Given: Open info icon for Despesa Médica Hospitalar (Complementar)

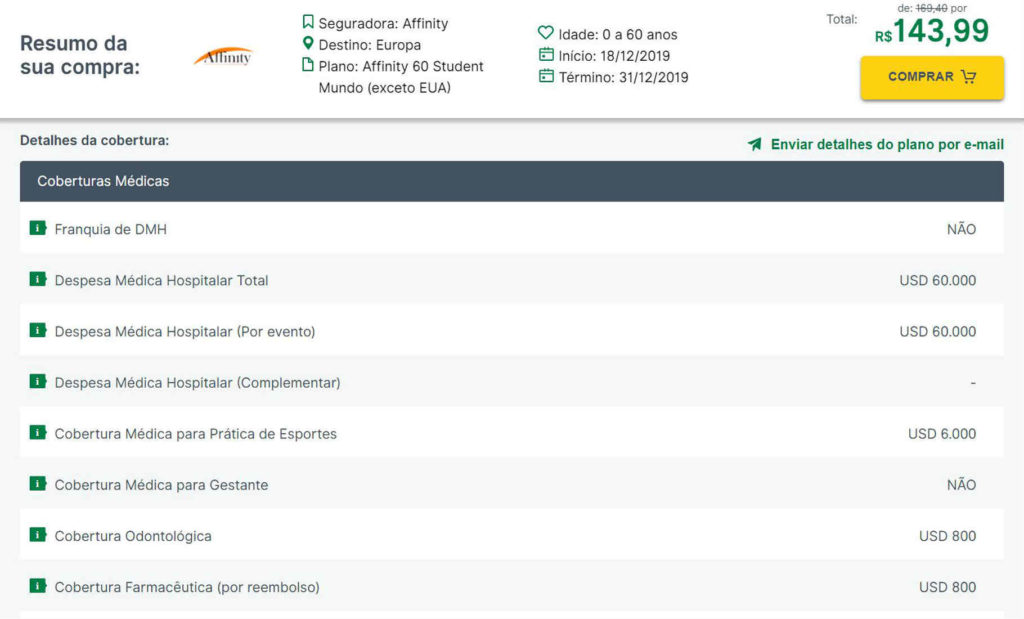Looking at the screenshot, I should (x=38, y=381).
